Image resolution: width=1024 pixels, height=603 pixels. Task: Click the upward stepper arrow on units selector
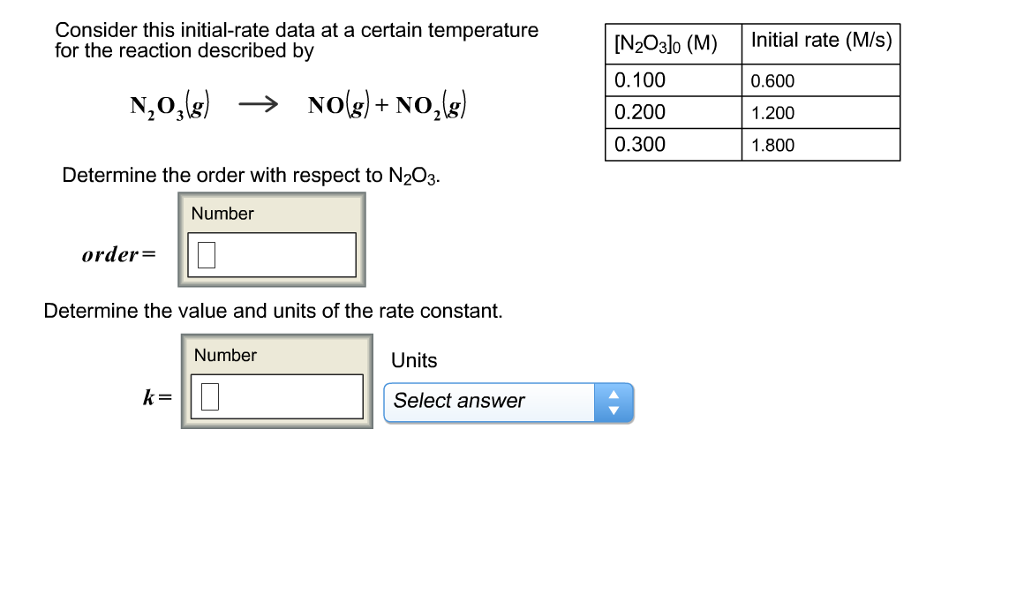click(614, 395)
